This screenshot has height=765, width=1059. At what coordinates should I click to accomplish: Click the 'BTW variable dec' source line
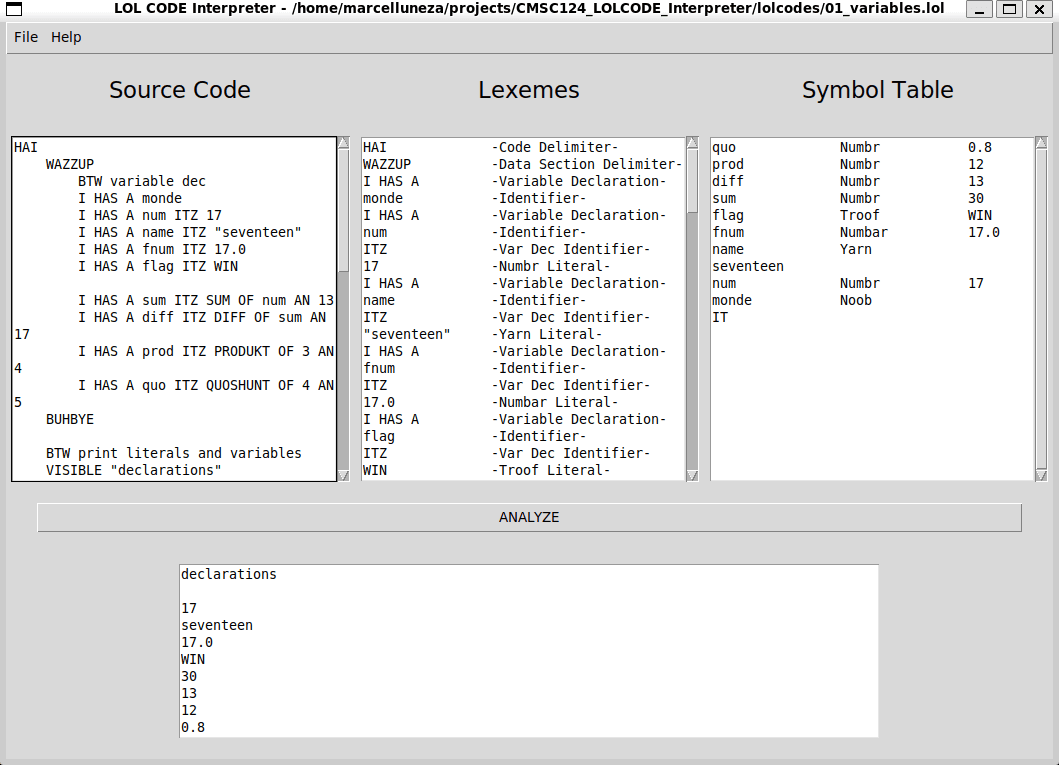tap(142, 181)
